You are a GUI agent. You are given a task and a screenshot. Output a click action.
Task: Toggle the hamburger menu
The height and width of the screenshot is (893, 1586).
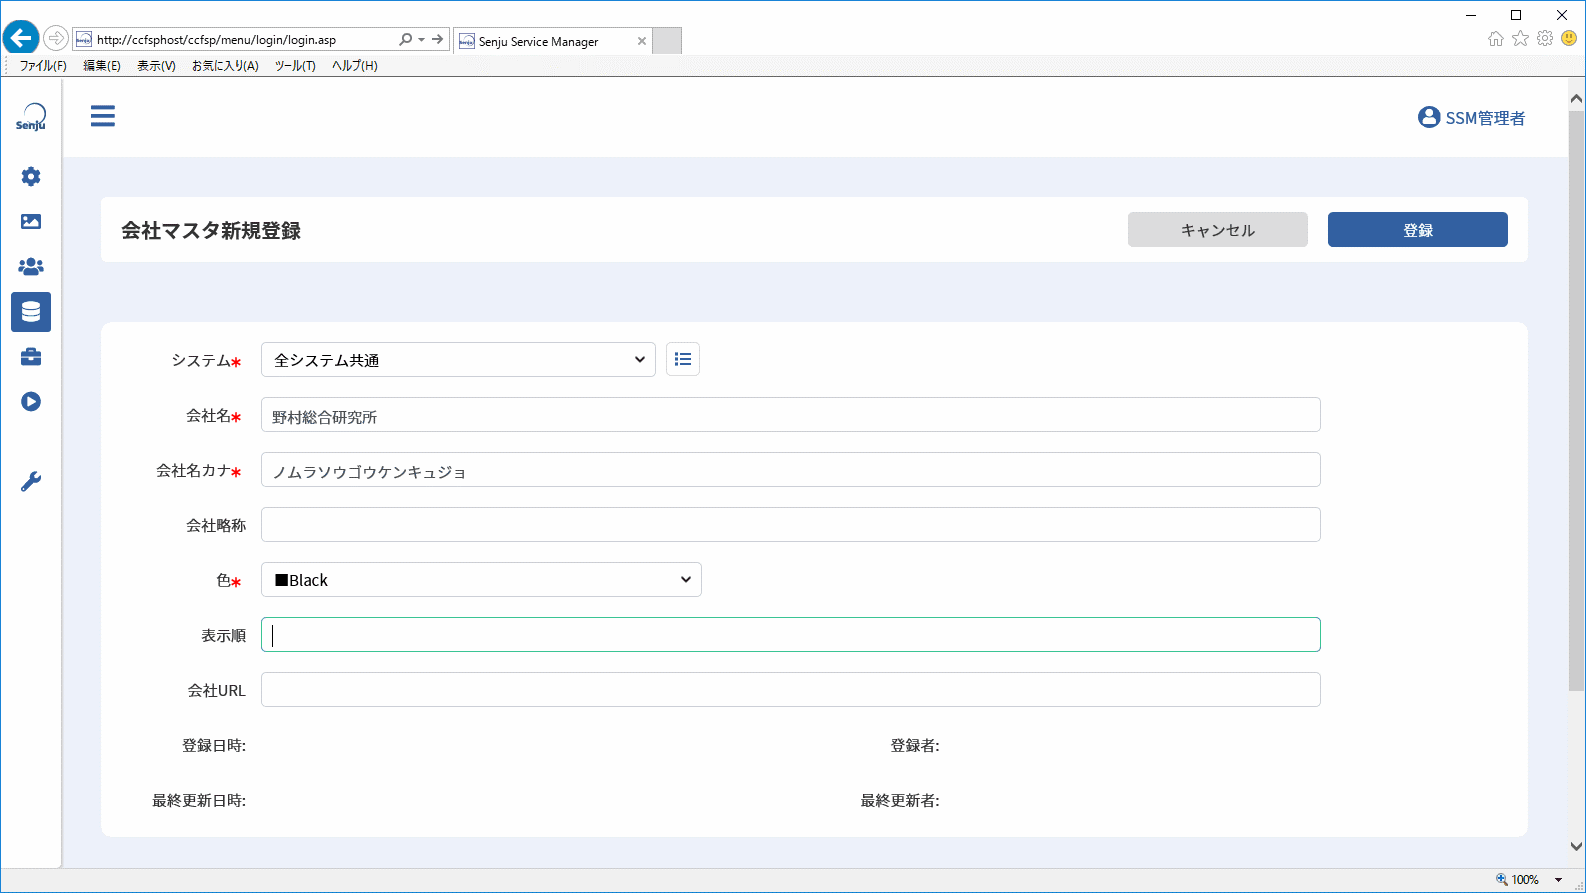pos(103,116)
